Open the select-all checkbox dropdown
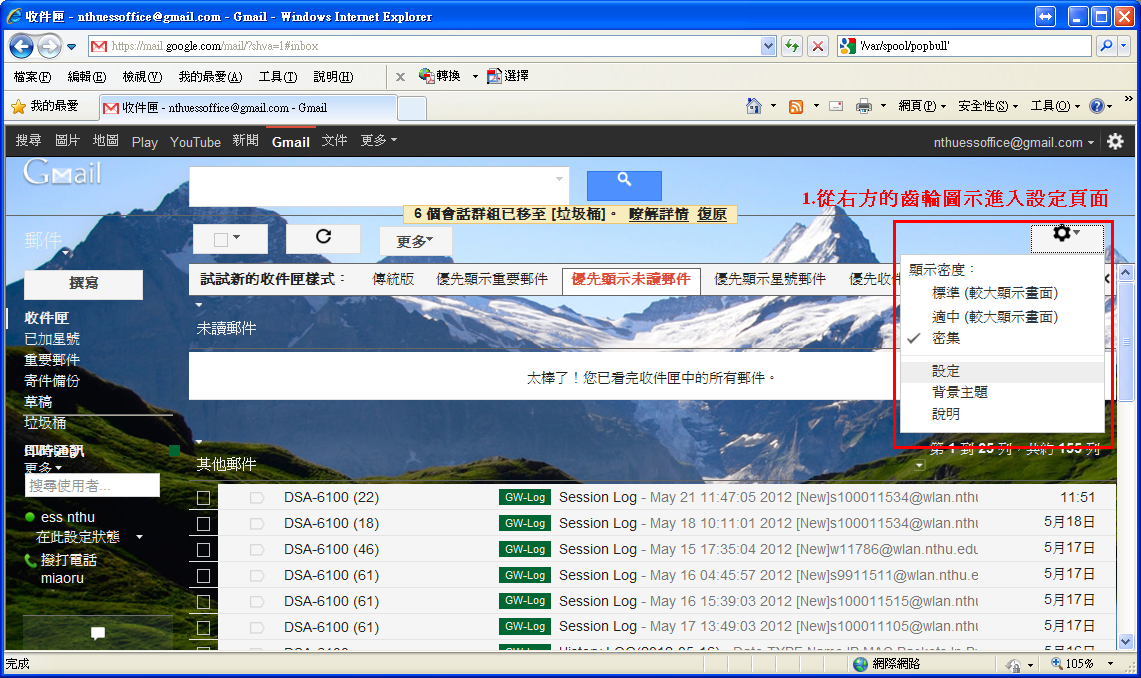The image size is (1141, 678). point(229,239)
